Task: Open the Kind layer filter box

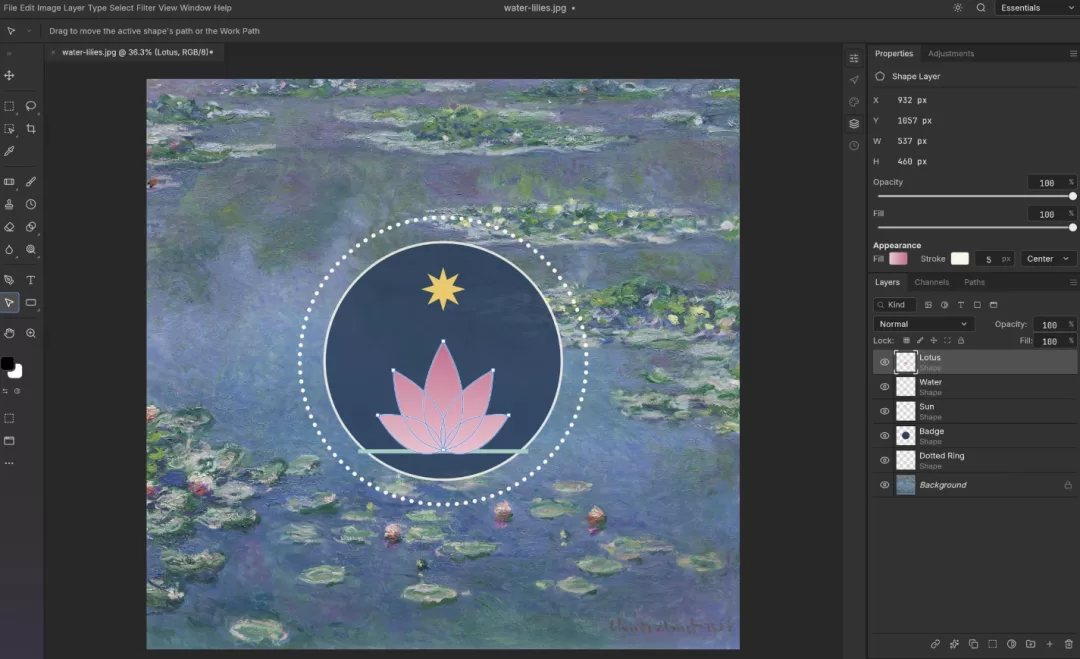Action: pos(895,305)
